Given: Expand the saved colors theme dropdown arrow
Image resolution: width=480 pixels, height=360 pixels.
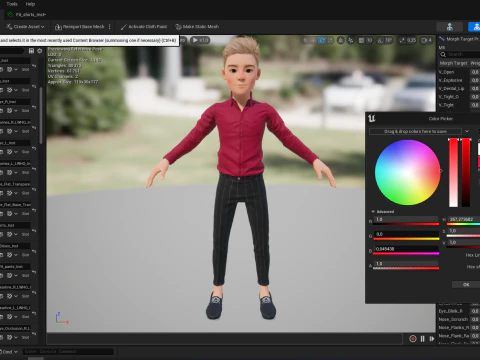Looking at the screenshot, I should click(x=467, y=131).
